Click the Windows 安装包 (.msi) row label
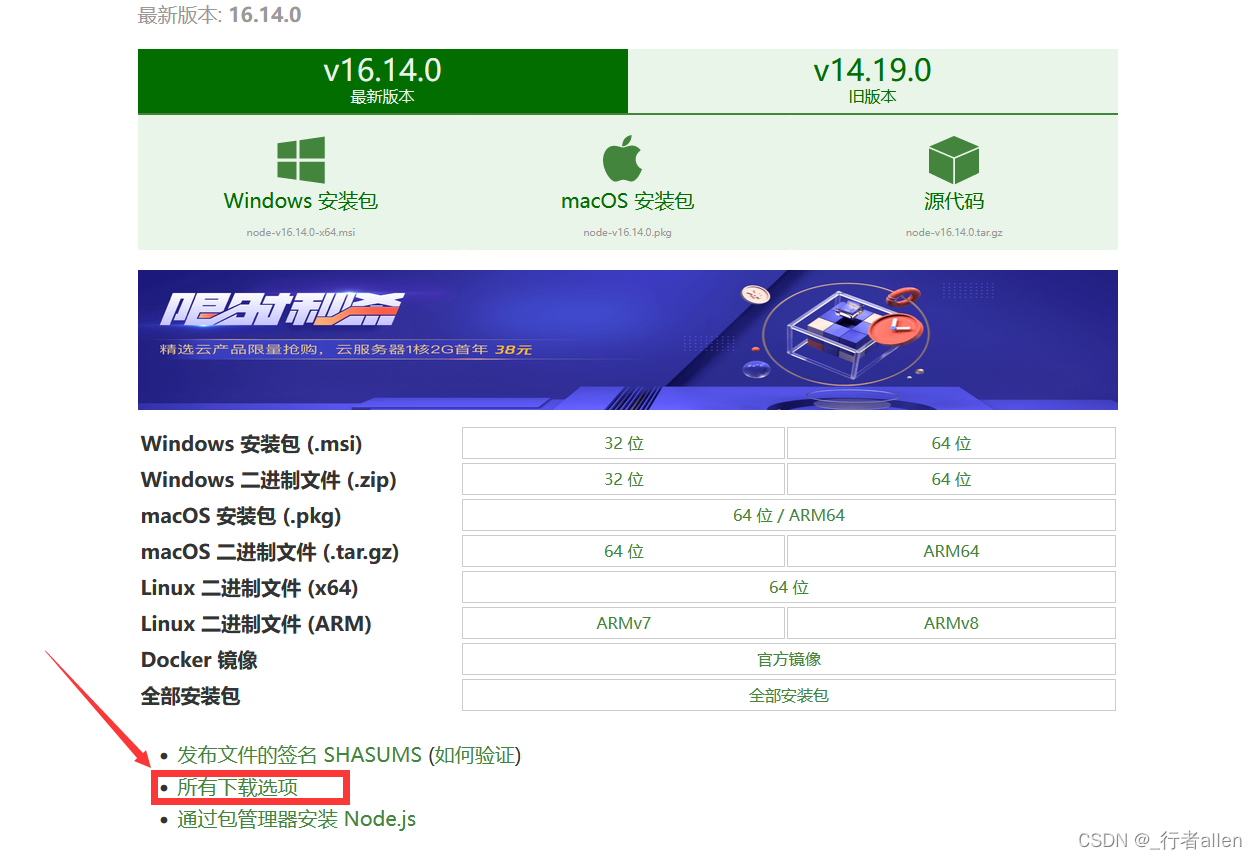The image size is (1257, 859). (252, 443)
